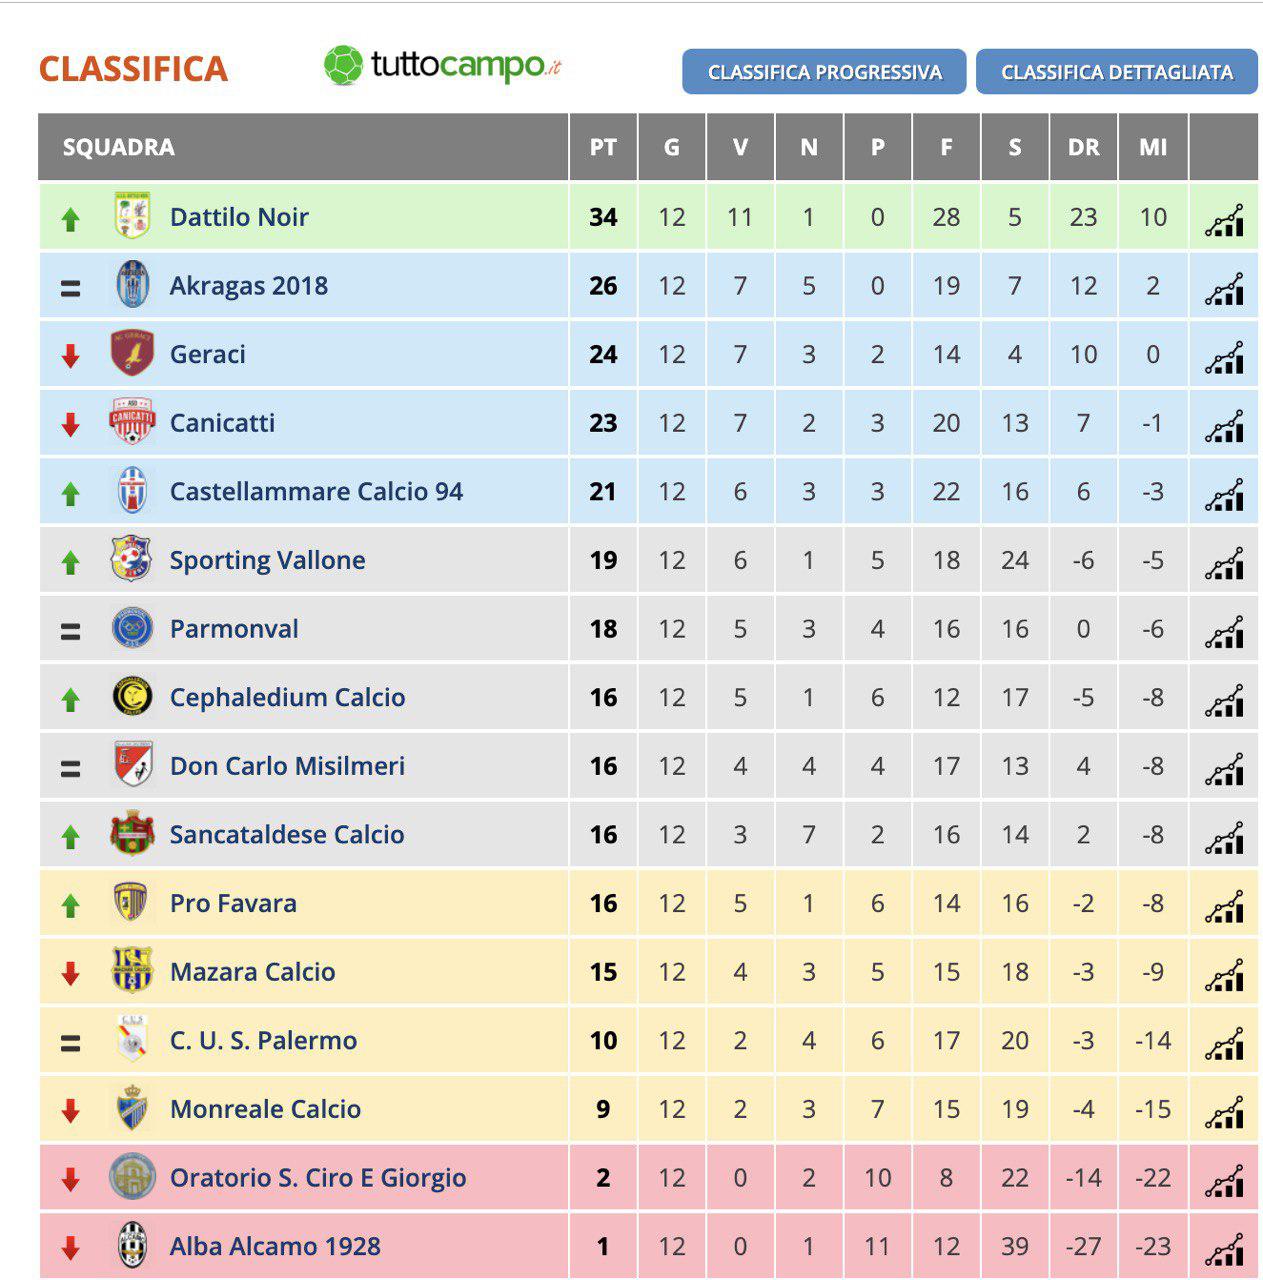Select the PT column header

[603, 147]
